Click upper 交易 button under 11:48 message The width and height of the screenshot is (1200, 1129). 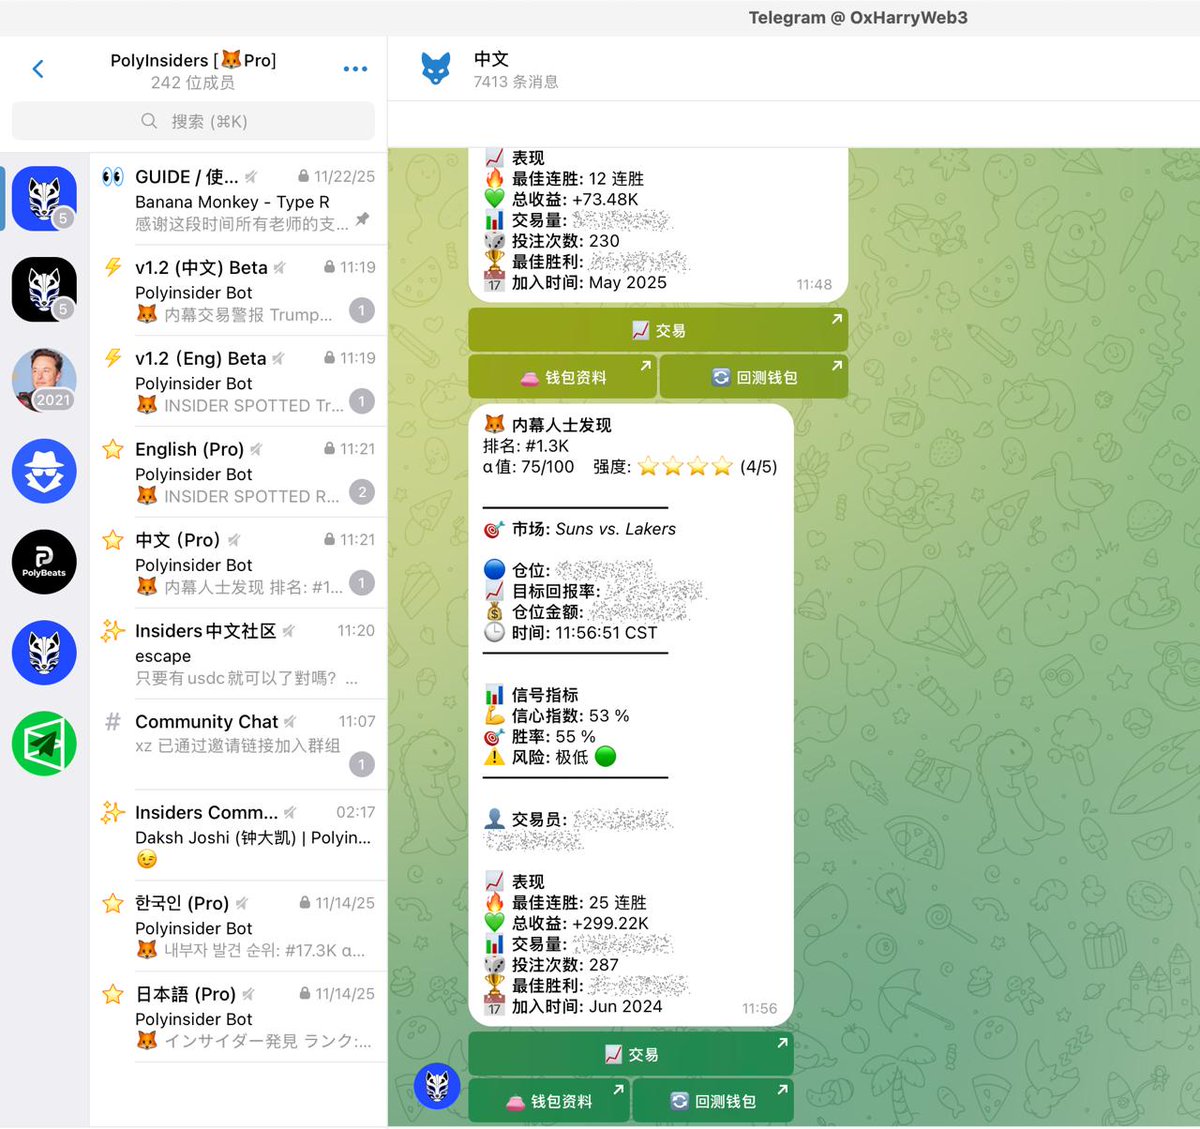pyautogui.click(x=658, y=330)
